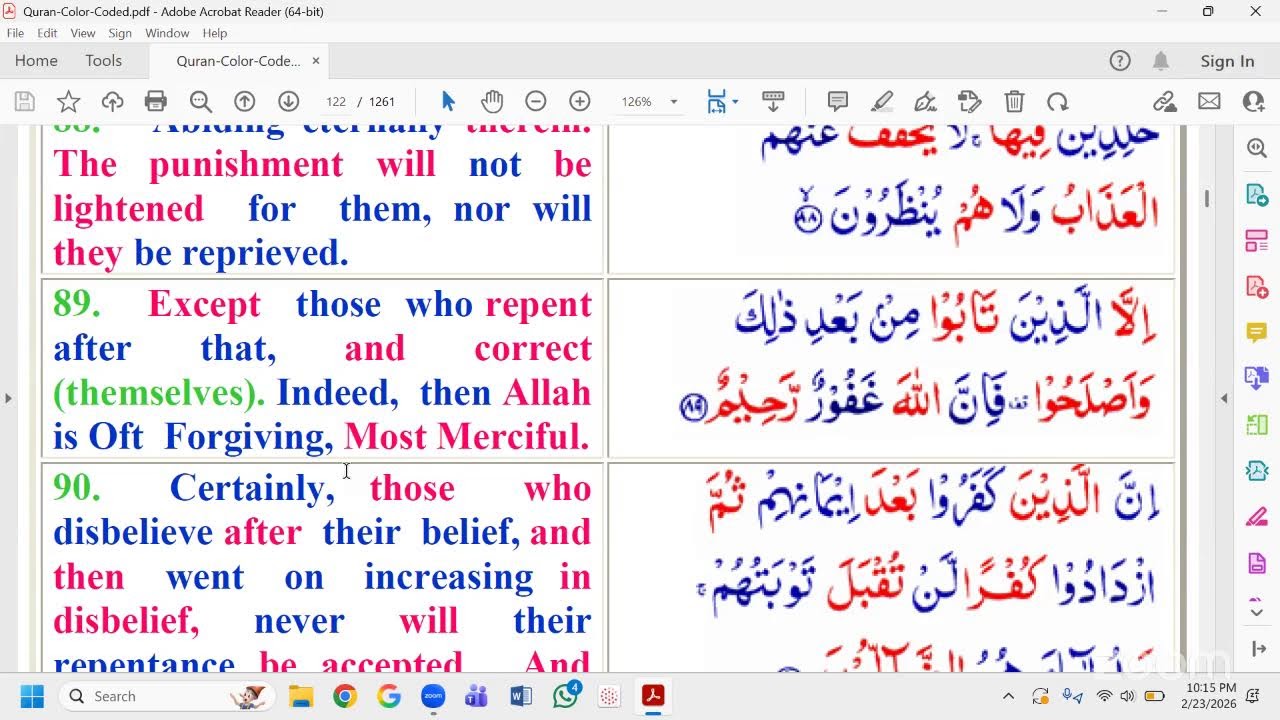Image resolution: width=1280 pixels, height=720 pixels.
Task: Close the Quran-Color-Code document tab
Action: point(316,61)
